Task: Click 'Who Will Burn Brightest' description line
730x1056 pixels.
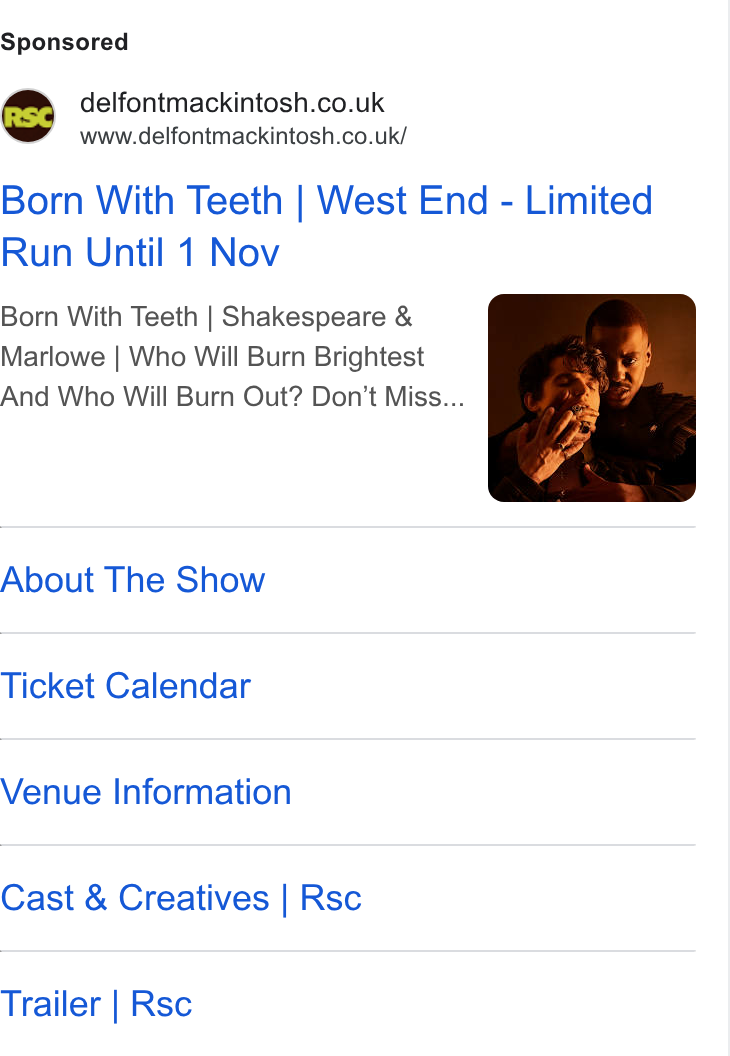Action: [277, 357]
